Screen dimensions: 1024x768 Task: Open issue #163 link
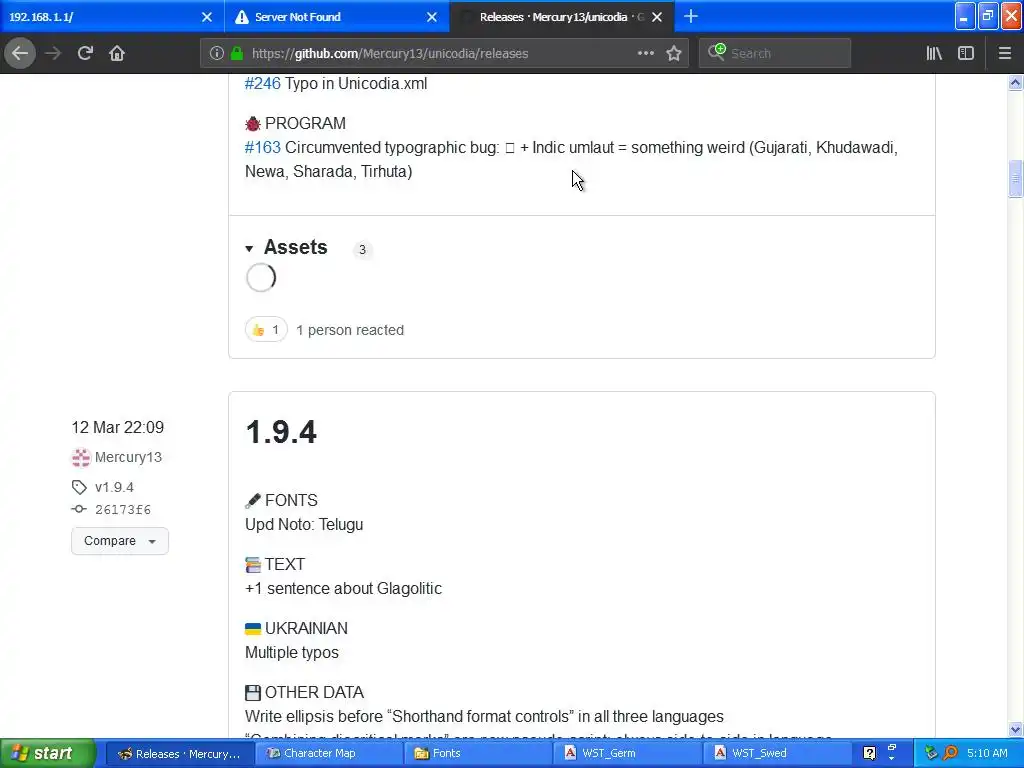pos(263,148)
